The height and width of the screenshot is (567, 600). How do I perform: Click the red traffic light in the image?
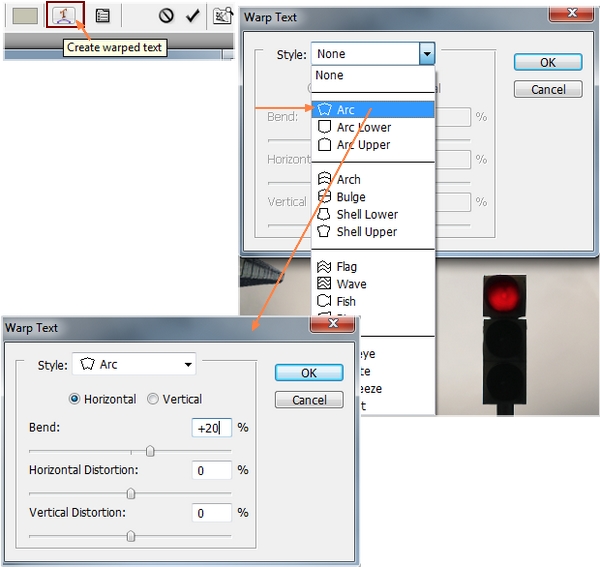(x=504, y=295)
